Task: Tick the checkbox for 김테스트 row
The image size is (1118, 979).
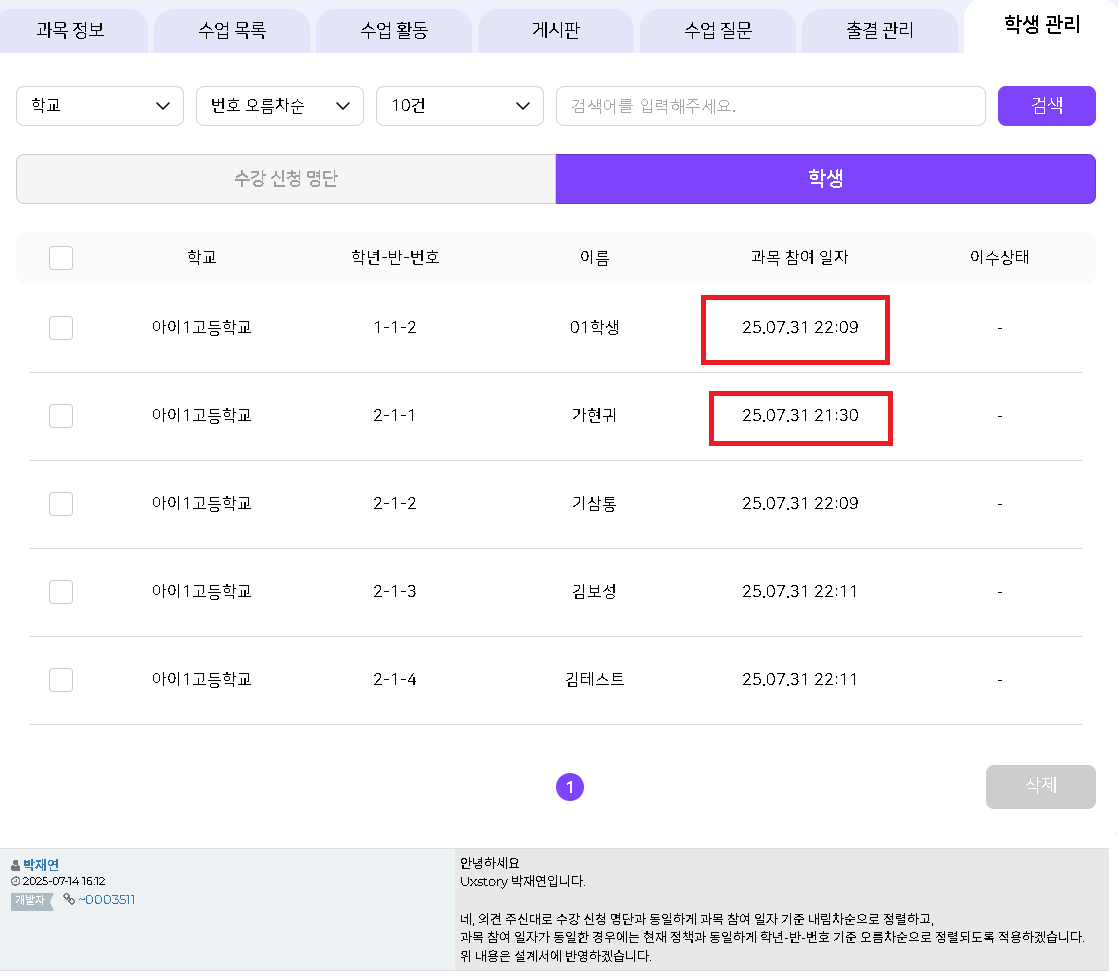Action: coord(61,680)
